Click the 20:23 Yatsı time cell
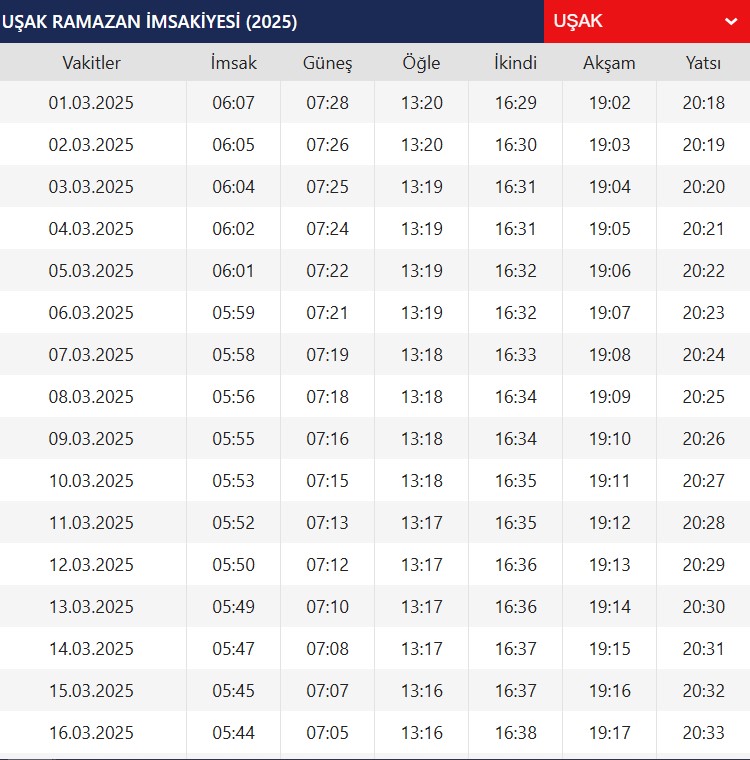 (x=703, y=313)
